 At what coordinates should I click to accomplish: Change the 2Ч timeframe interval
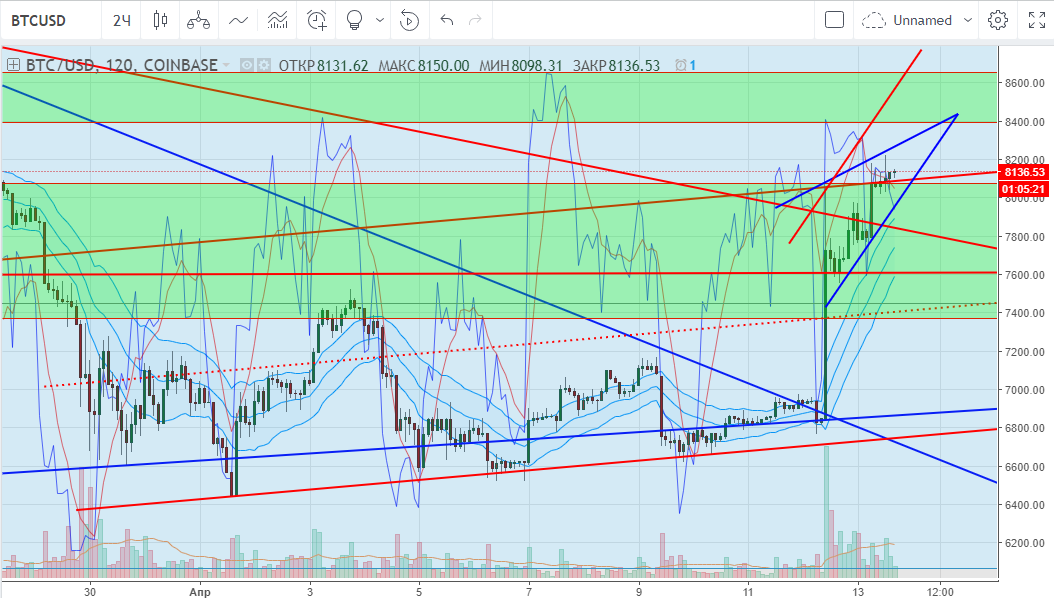121,19
